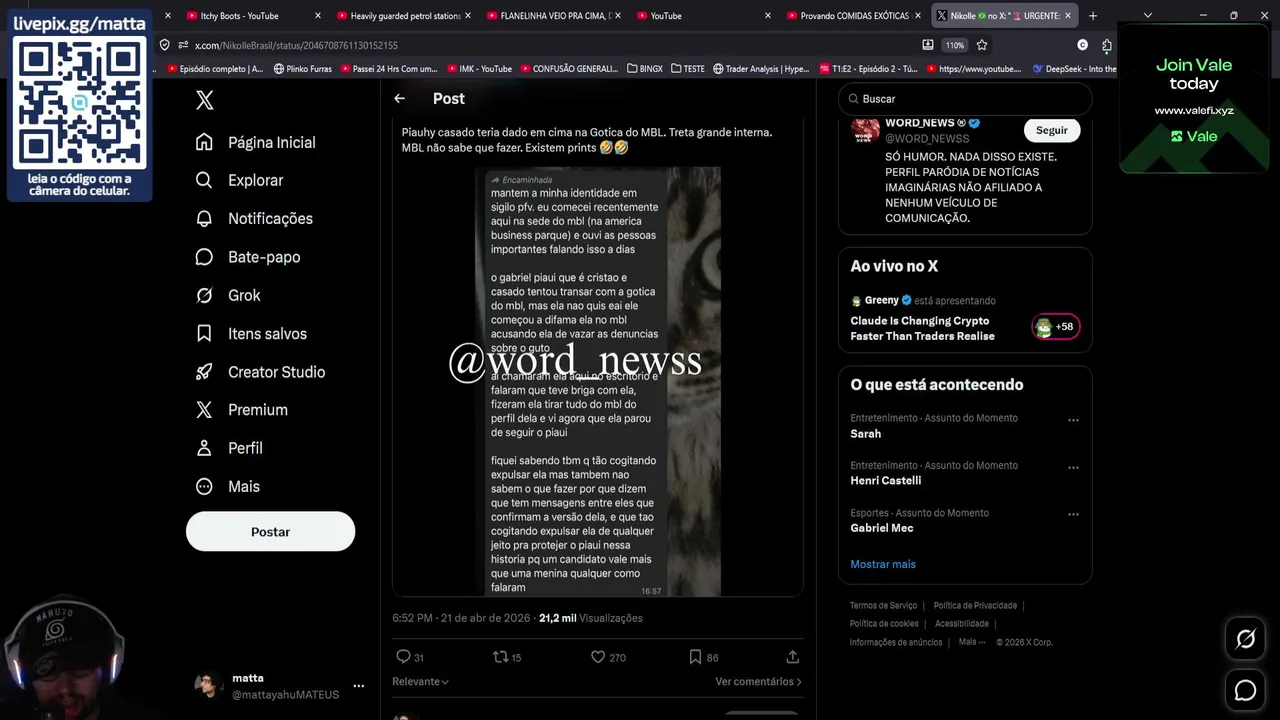
Task: Open TESTE bookmarks folder
Action: pyautogui.click(x=688, y=69)
